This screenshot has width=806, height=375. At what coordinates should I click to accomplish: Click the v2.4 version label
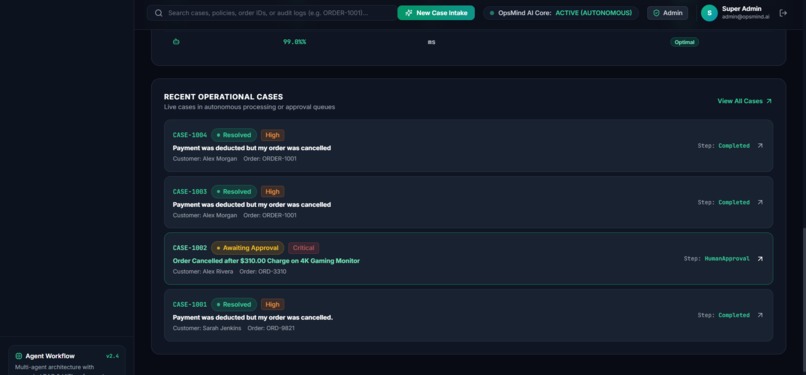click(112, 356)
